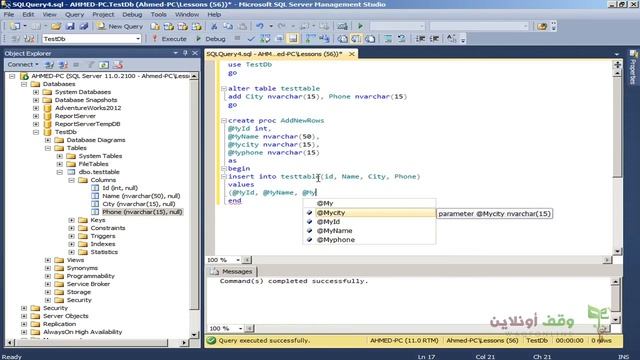Viewport: 640px width, 360px height.
Task: Click the editor vertical scrollbar down arrow
Action: [617, 251]
